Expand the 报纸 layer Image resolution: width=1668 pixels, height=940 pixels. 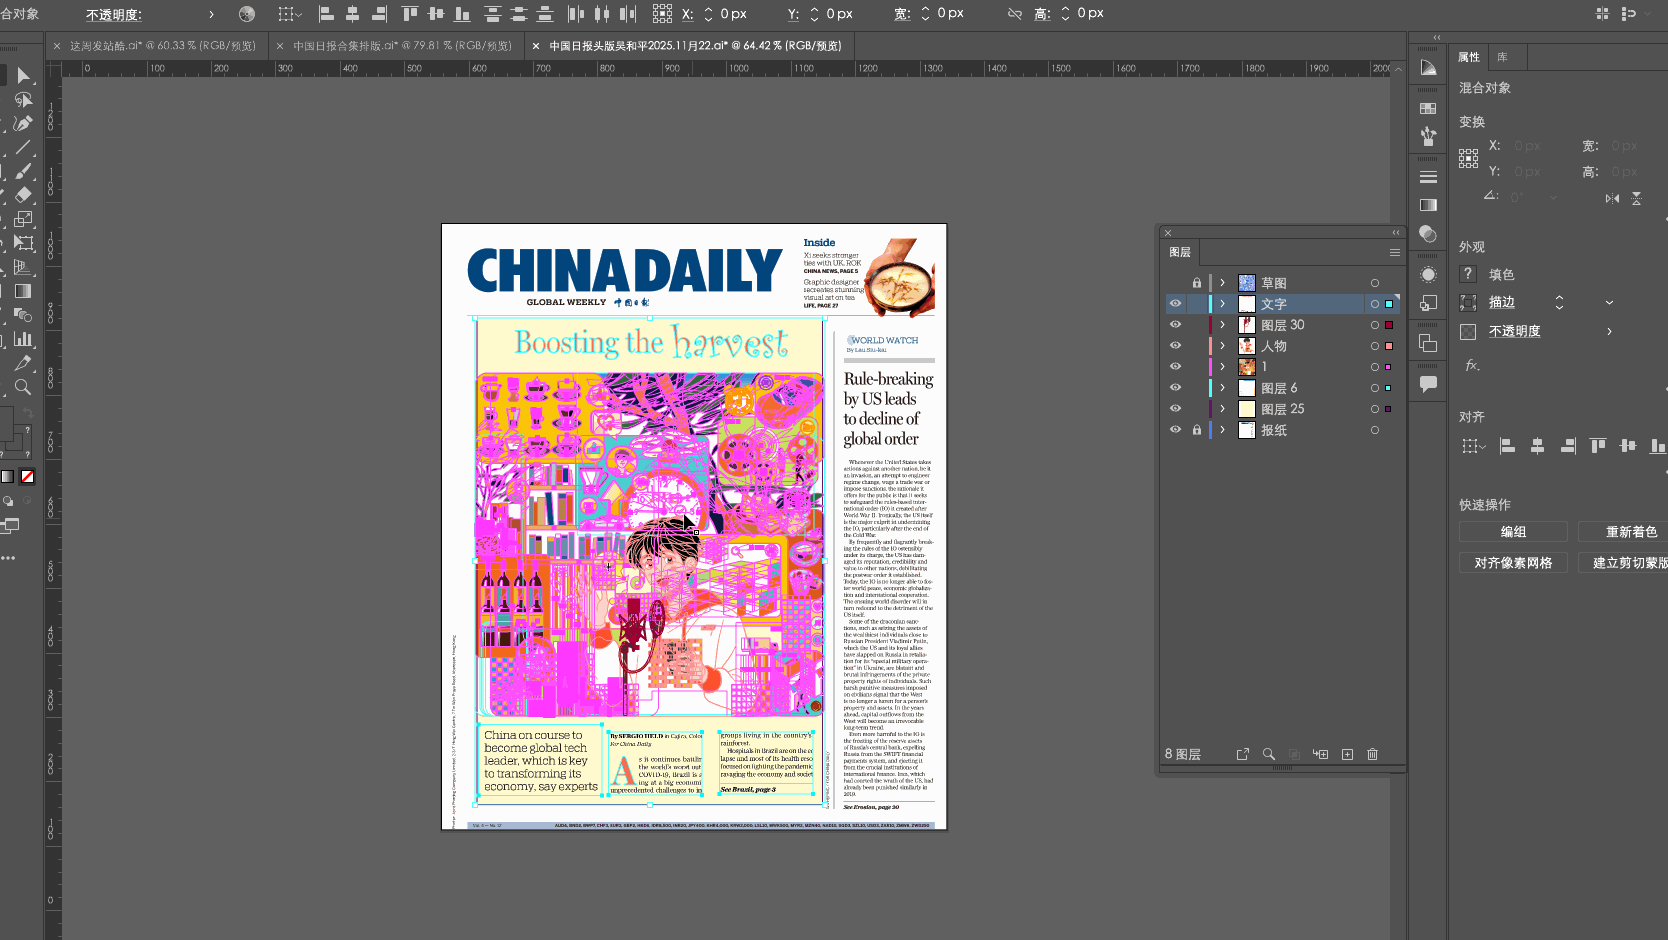[1222, 430]
